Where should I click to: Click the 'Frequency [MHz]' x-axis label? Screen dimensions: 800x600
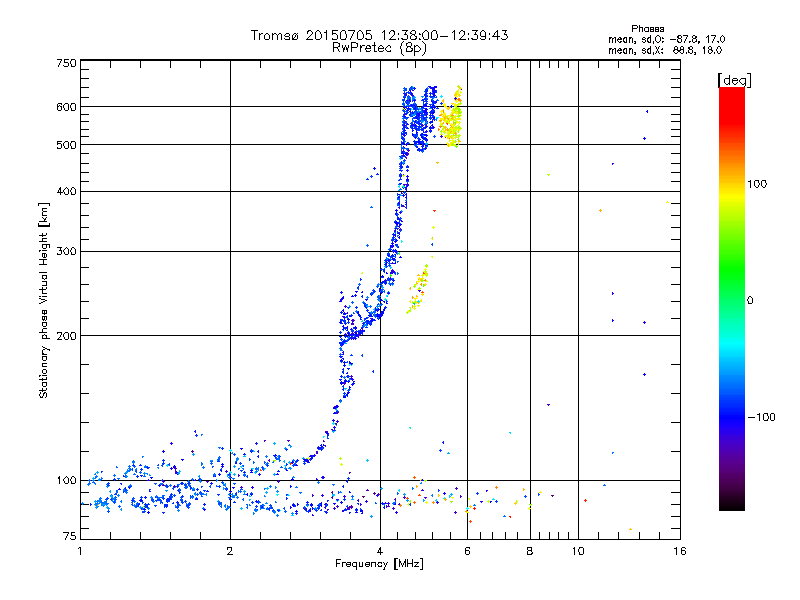[379, 564]
